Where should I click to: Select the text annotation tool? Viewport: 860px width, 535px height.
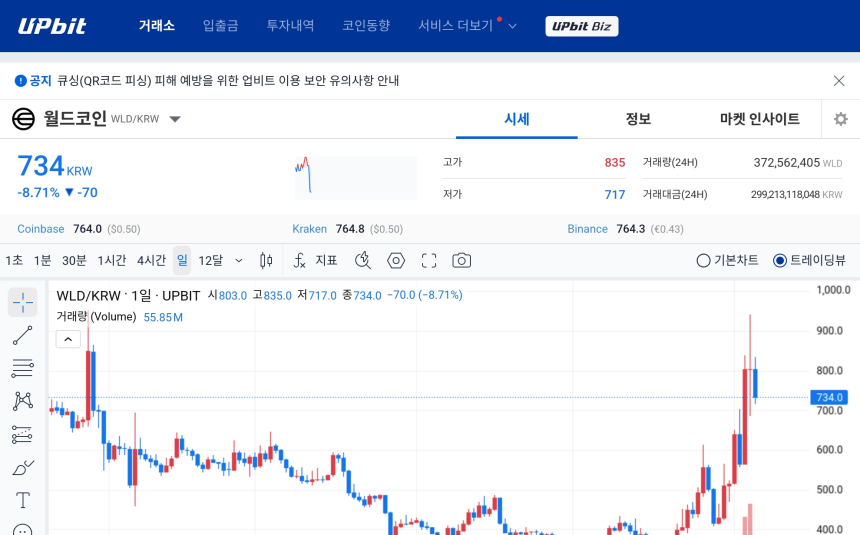(22, 500)
